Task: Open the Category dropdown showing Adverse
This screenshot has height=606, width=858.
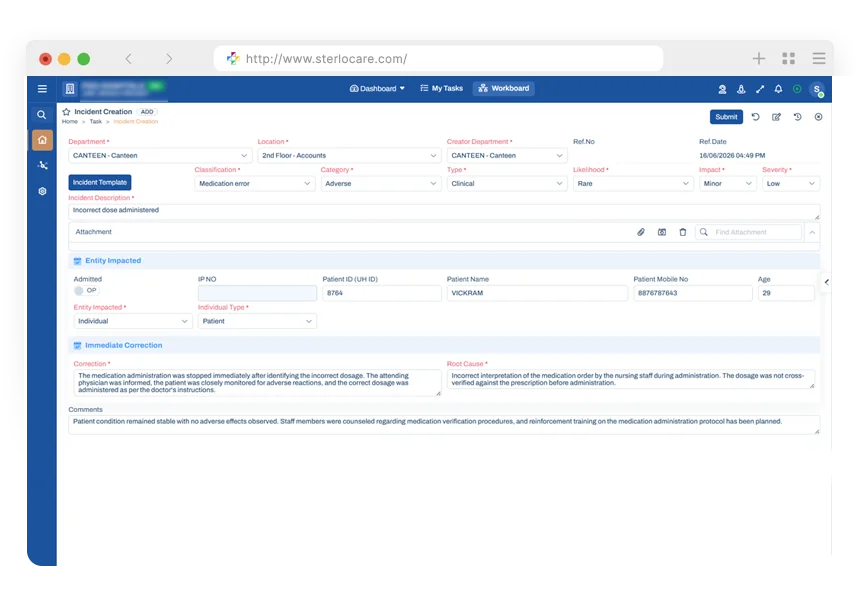Action: [x=381, y=184]
